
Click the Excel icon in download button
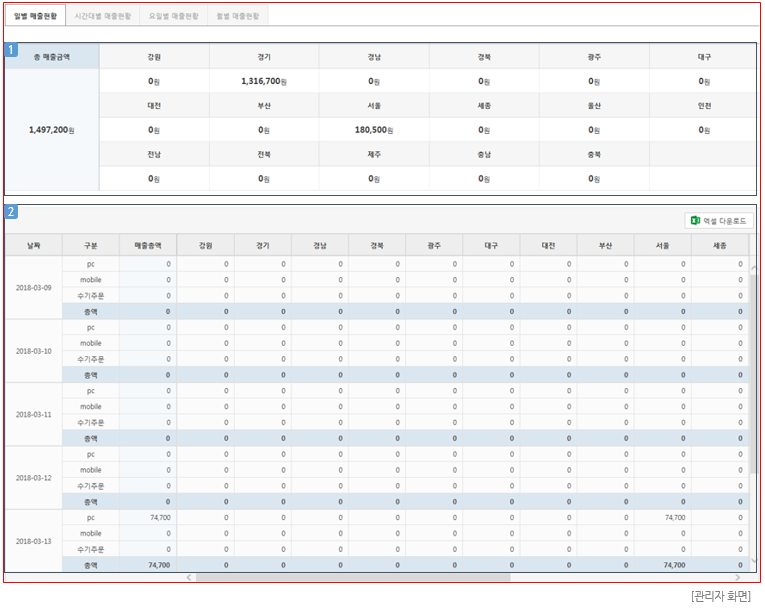tap(696, 221)
